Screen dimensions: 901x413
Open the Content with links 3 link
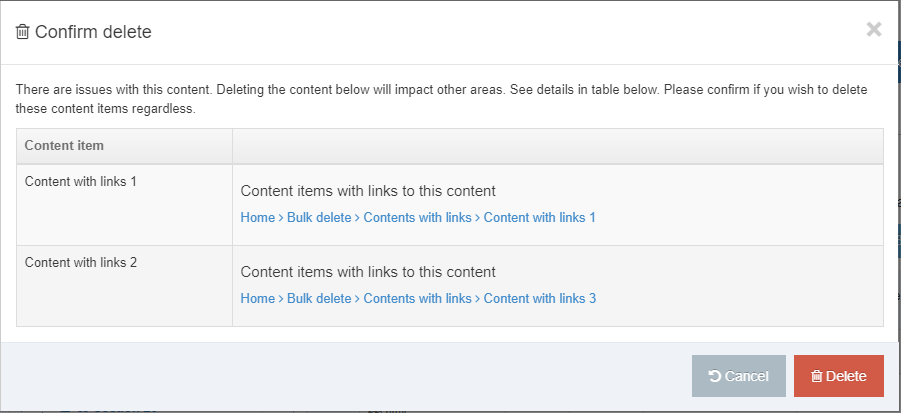pos(539,298)
